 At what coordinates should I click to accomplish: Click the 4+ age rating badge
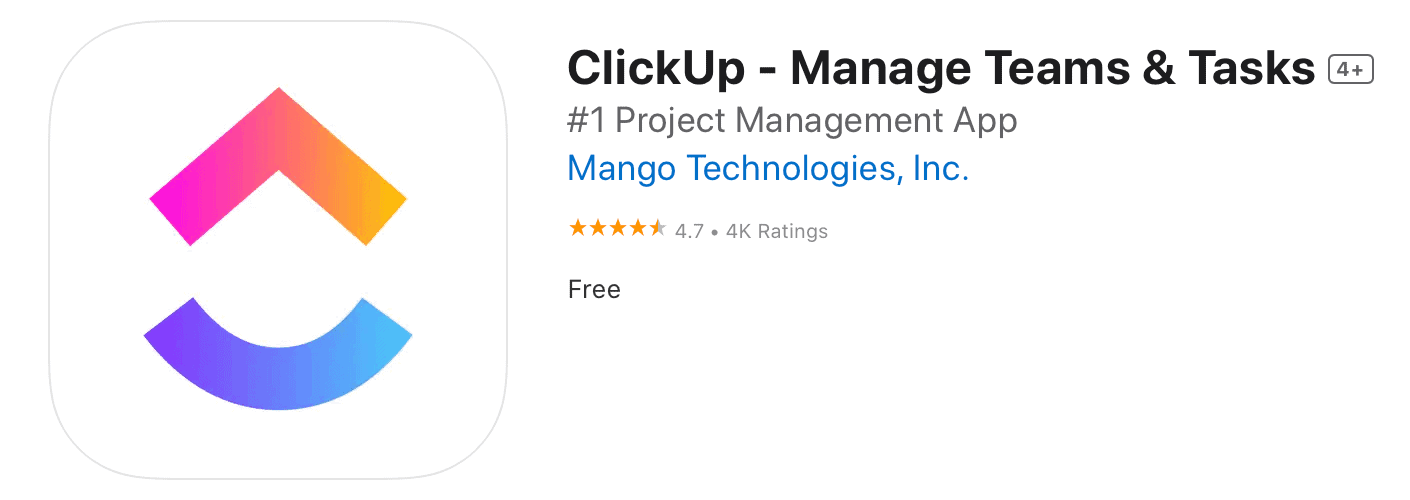(x=1351, y=69)
